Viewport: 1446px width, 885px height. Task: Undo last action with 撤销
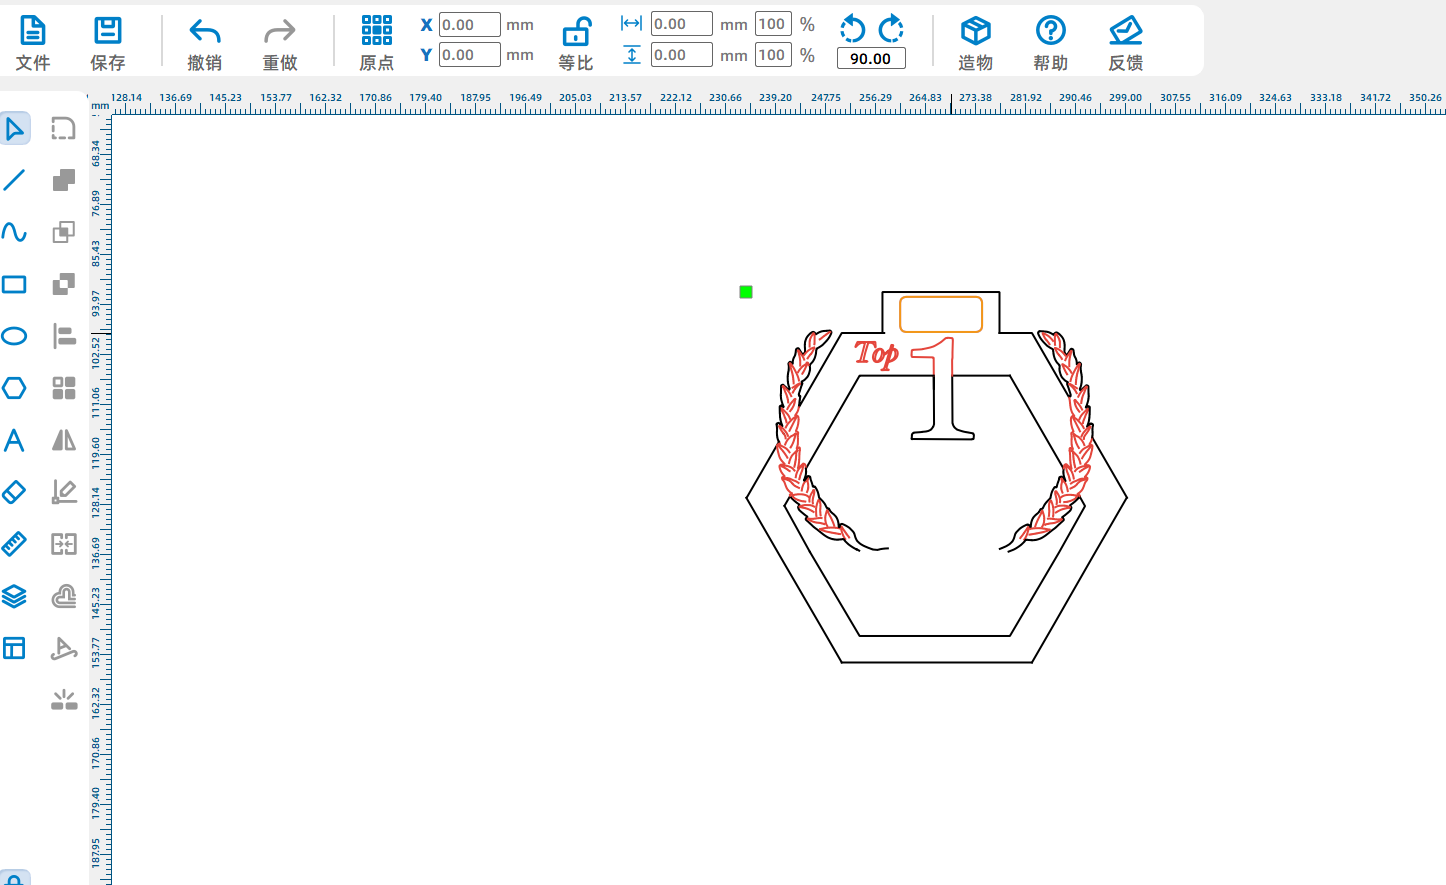click(204, 43)
